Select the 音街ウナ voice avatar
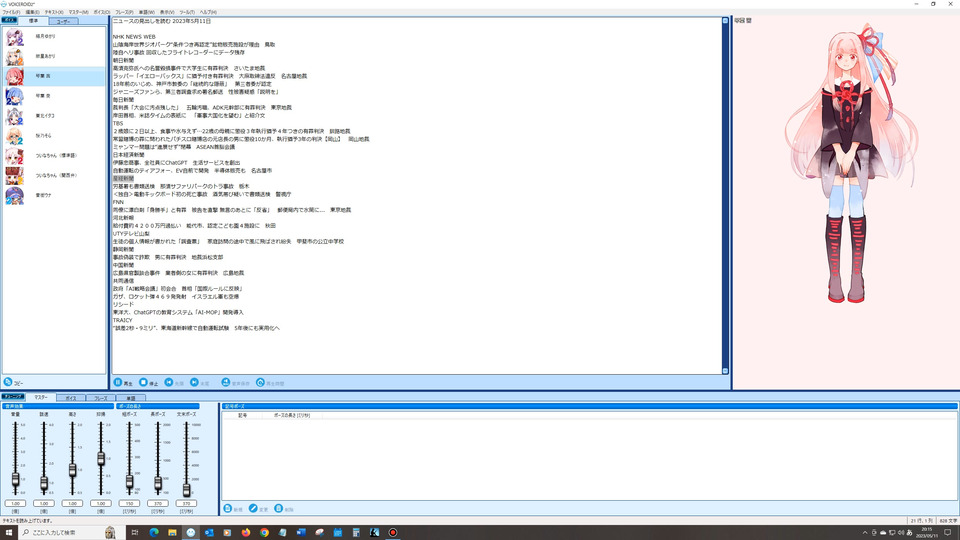960x540 pixels. 15,195
